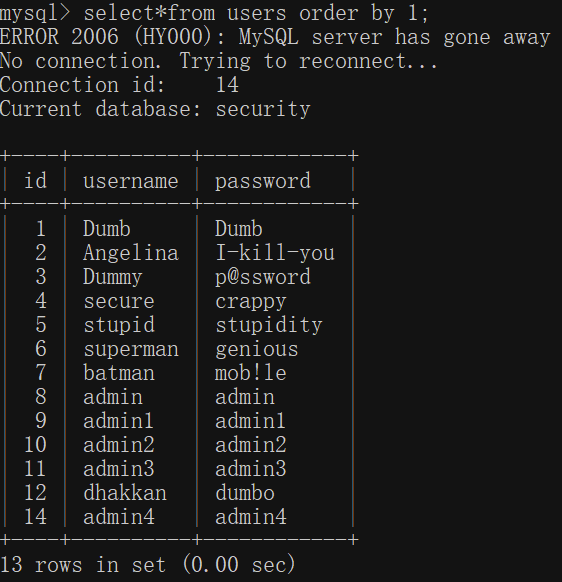Click the Connection id value 14
562x582 pixels.
tap(227, 85)
